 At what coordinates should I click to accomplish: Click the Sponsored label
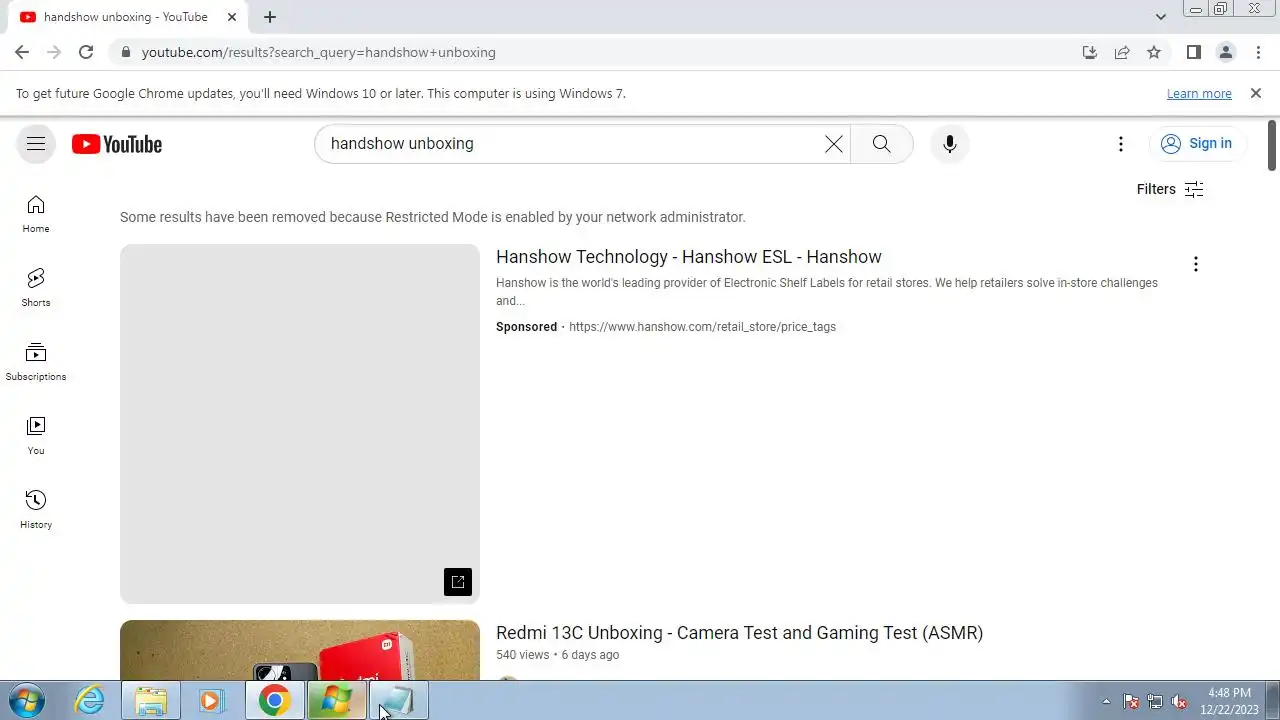526,327
